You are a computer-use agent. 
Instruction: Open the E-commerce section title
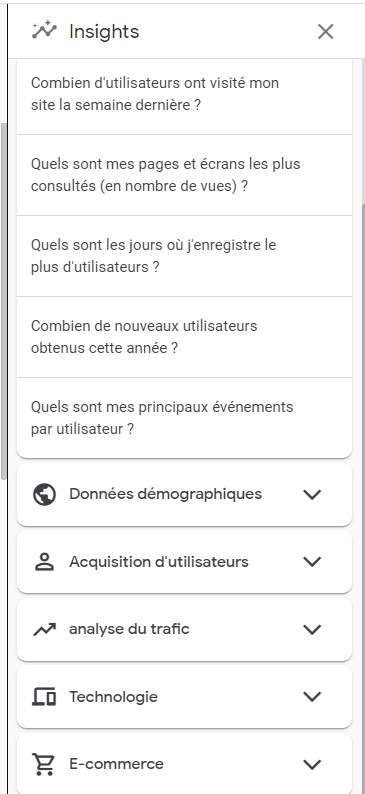click(116, 764)
